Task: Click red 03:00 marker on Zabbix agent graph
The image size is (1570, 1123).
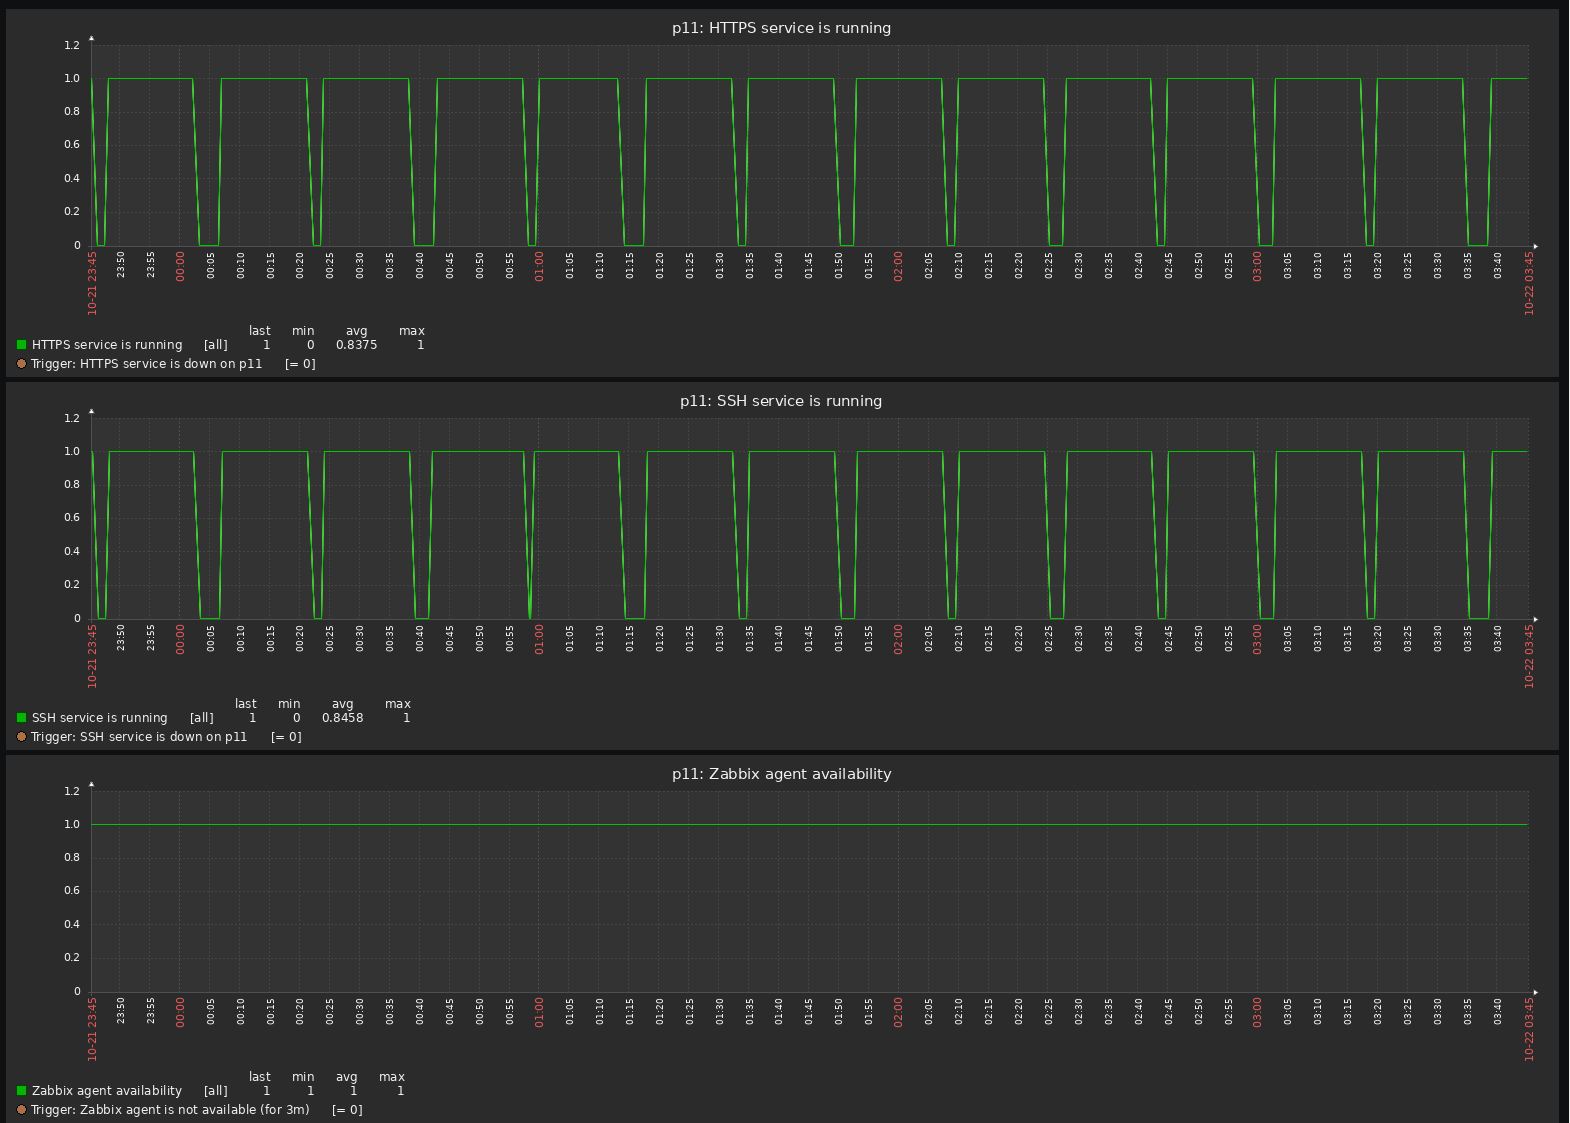Action: [1258, 1013]
